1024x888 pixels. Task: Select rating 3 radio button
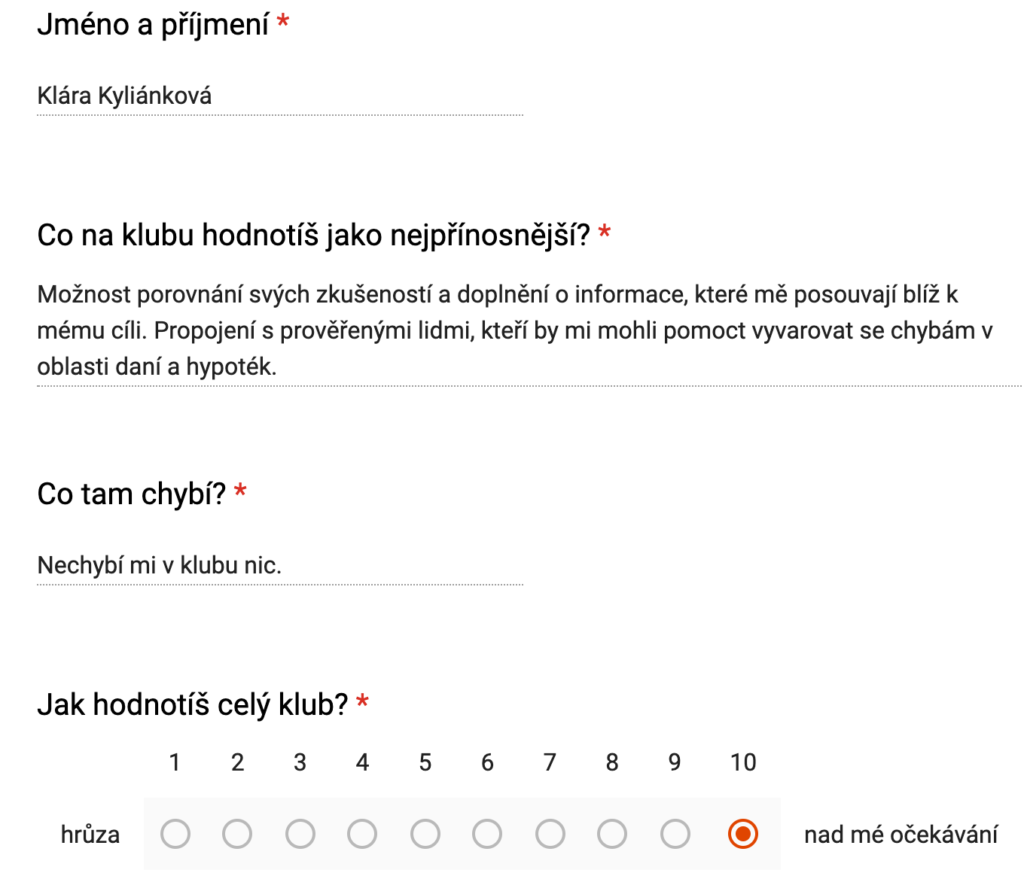300,834
